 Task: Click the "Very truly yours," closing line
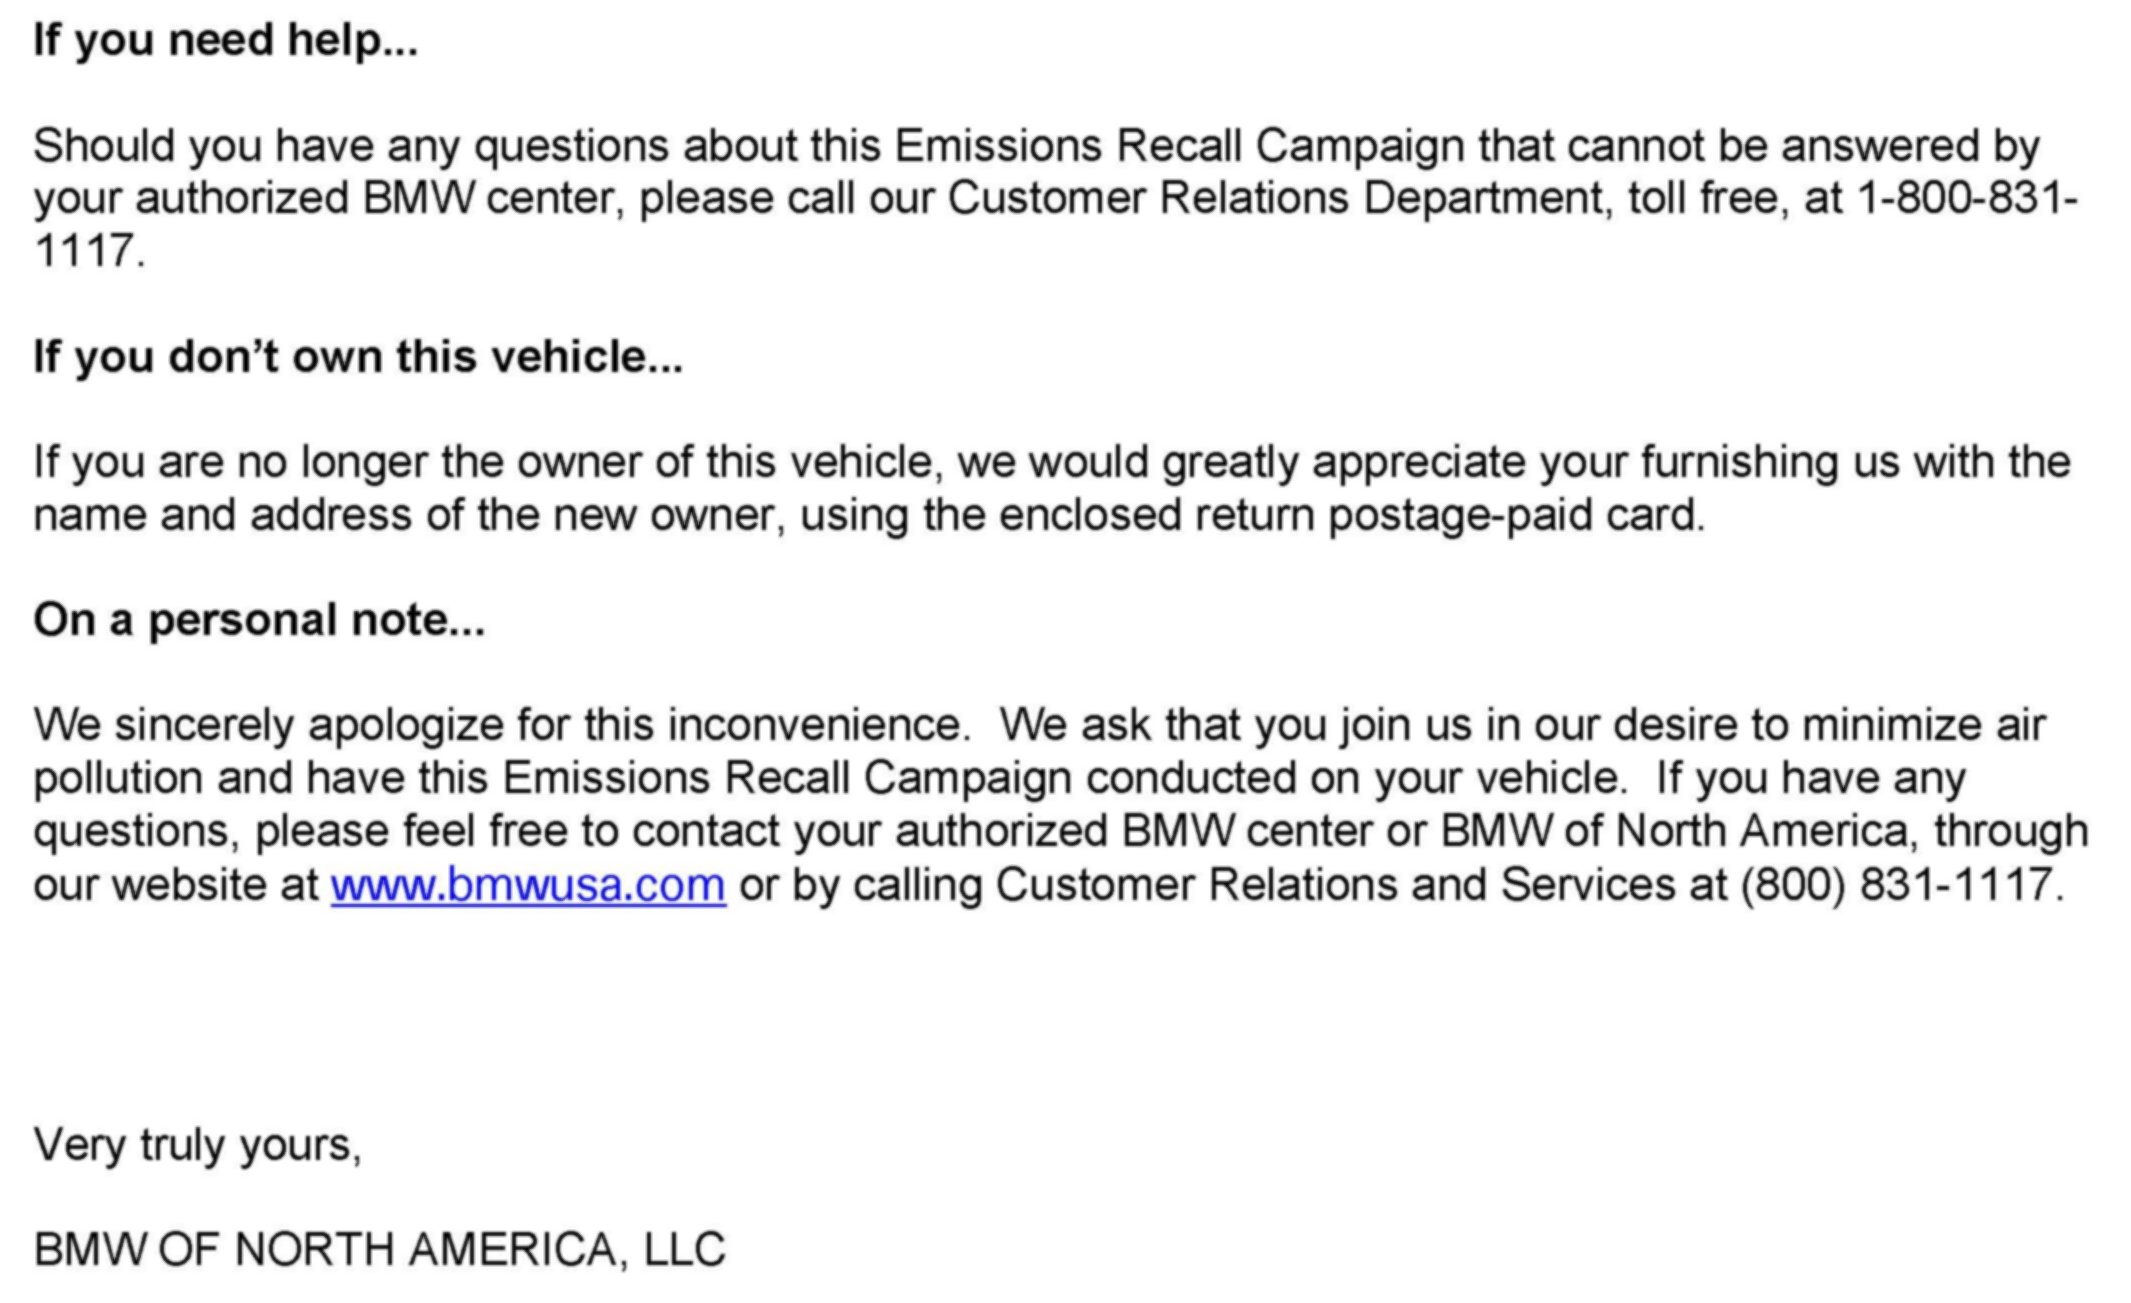click(197, 1144)
